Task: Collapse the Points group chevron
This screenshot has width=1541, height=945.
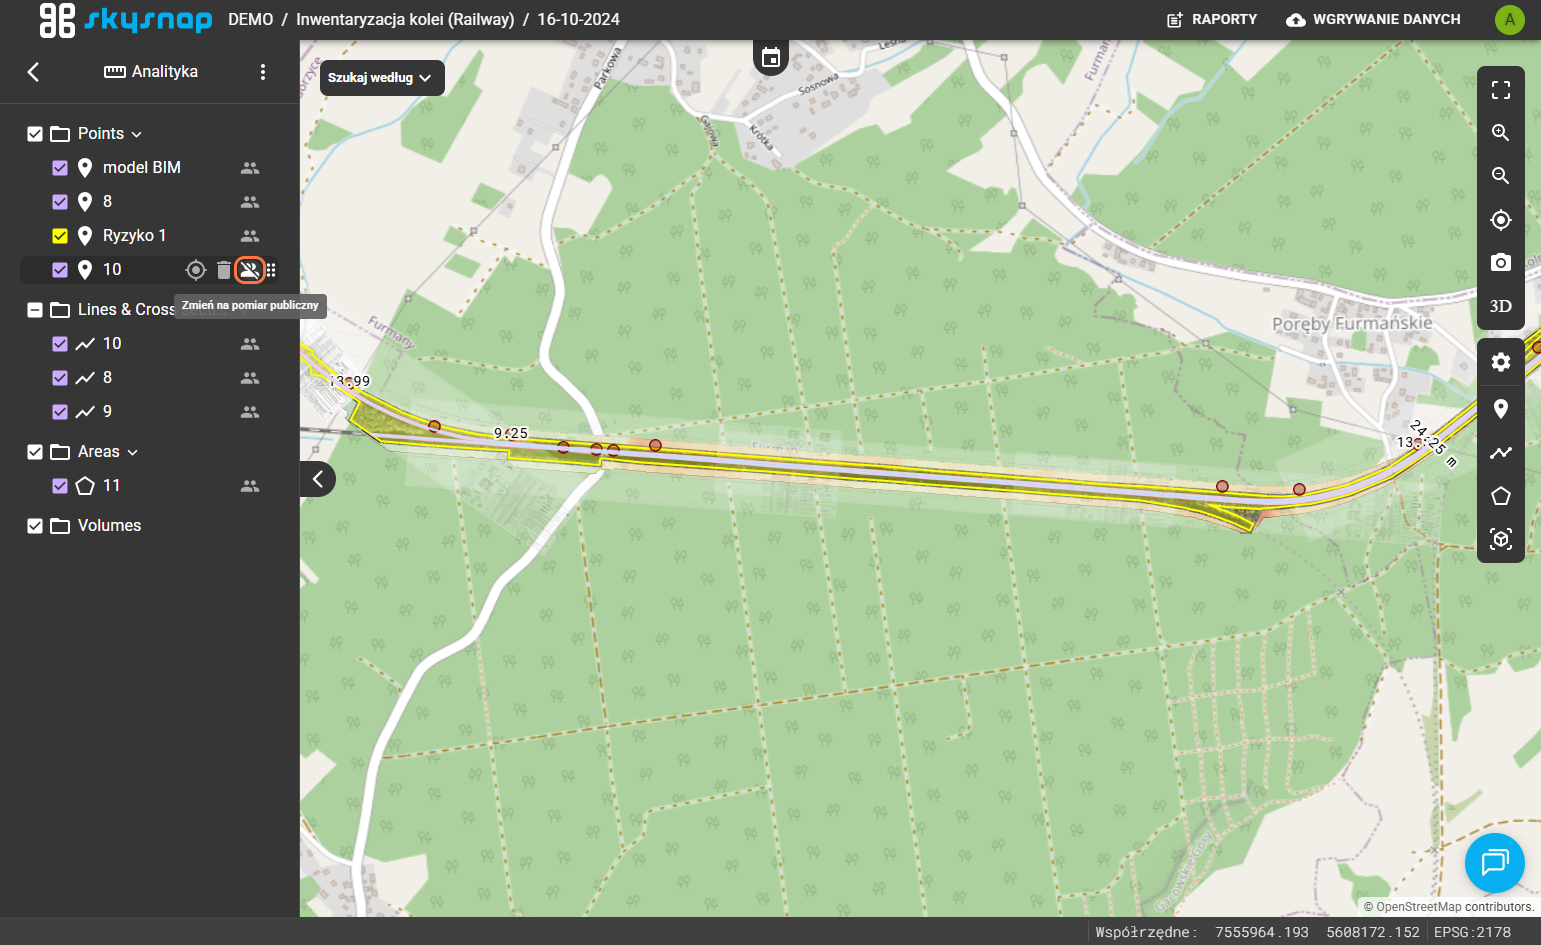Action: tap(137, 135)
